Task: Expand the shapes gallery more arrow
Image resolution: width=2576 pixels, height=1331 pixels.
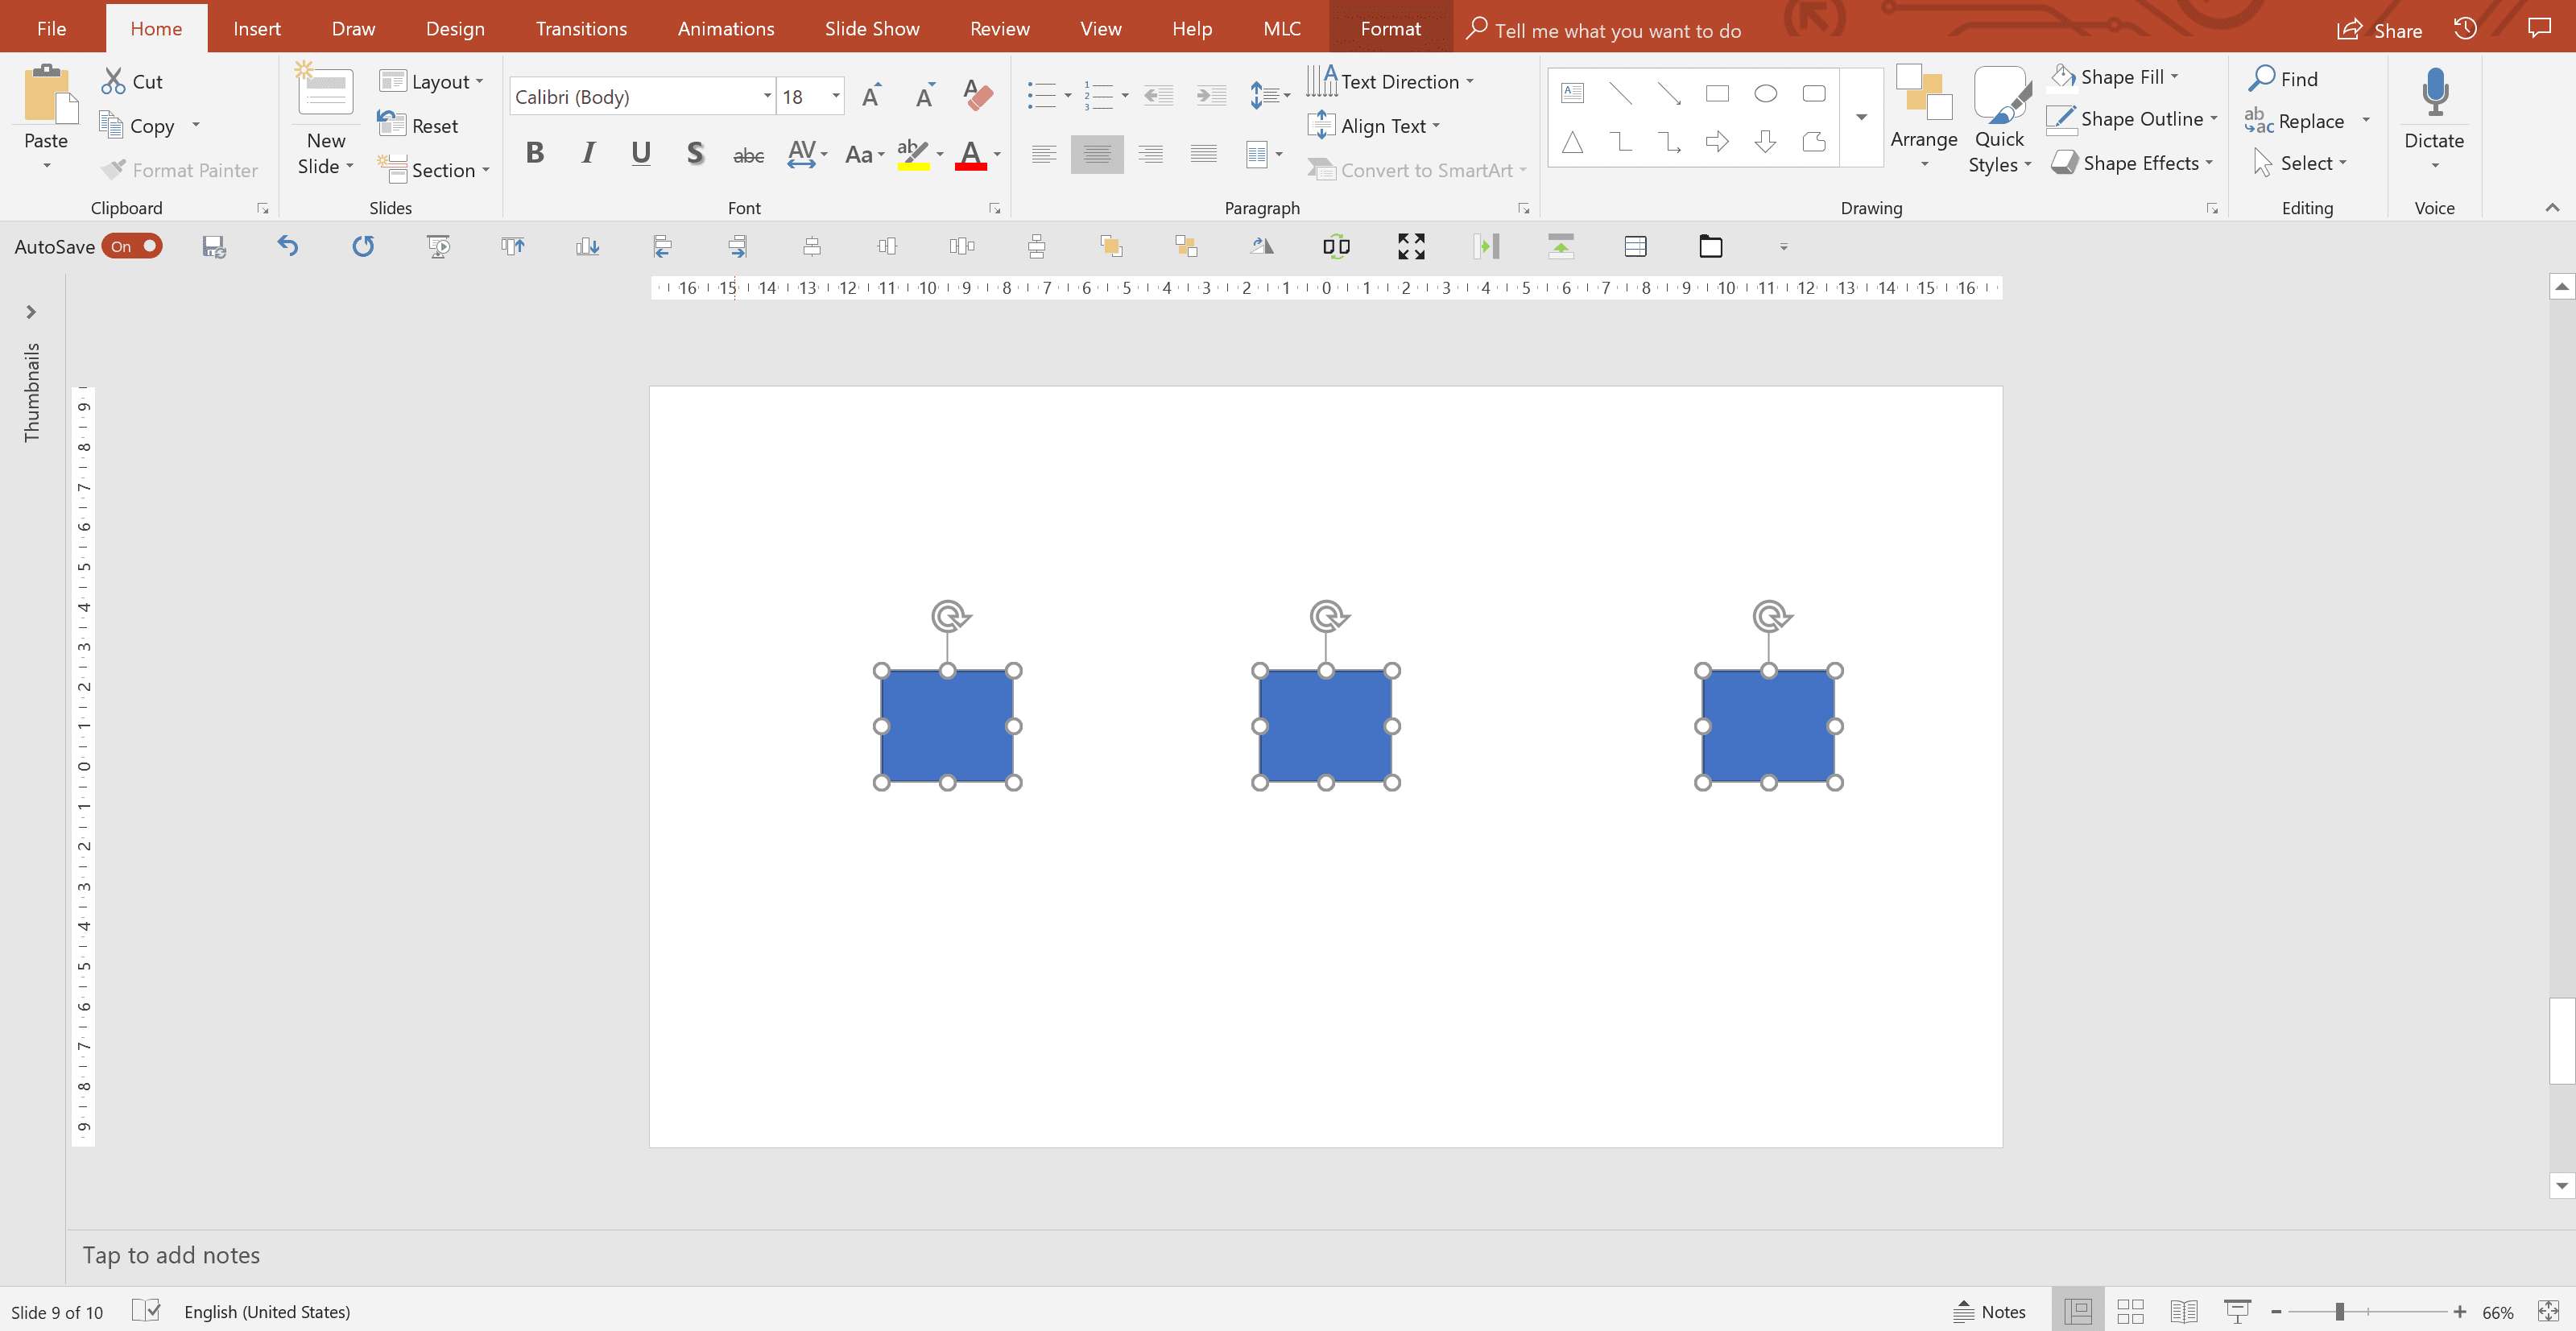Action: point(1862,117)
